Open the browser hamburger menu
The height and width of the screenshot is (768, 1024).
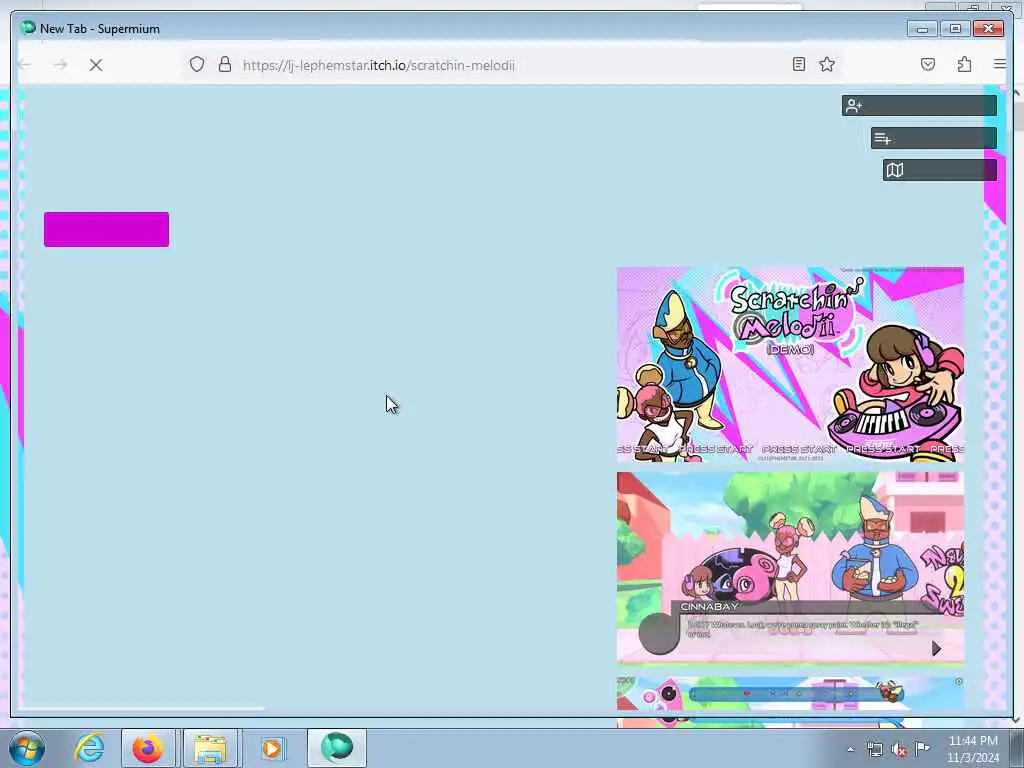coord(999,64)
